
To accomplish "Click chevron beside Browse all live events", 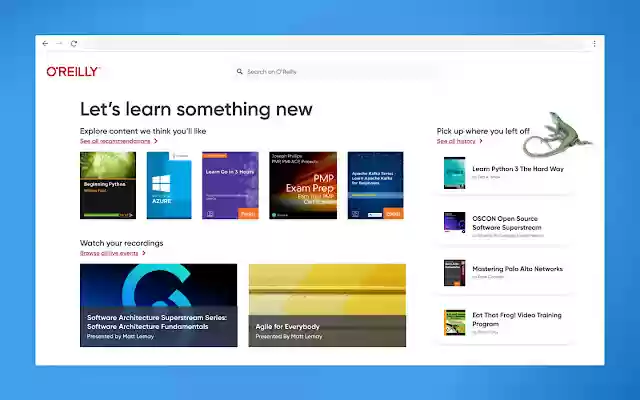I will 144,253.
